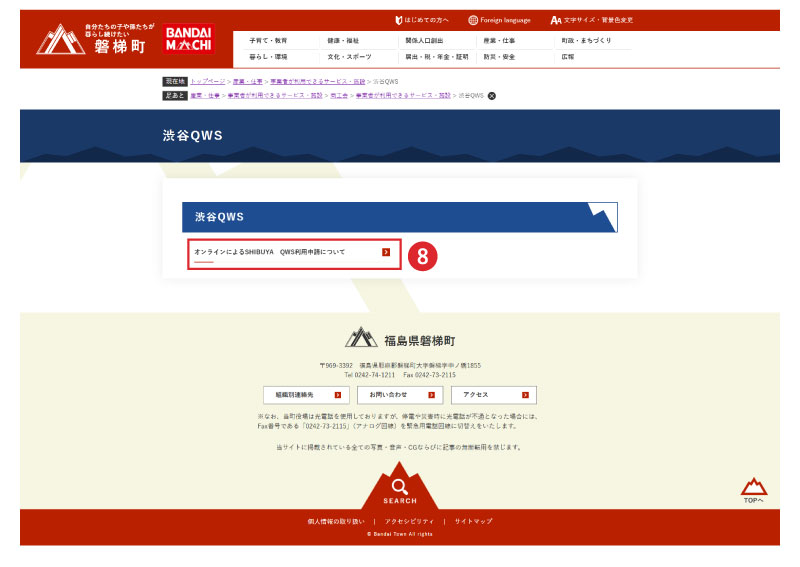Click the 磐梯町 mountain logo in header
This screenshot has width=800, height=567.
click(x=93, y=39)
